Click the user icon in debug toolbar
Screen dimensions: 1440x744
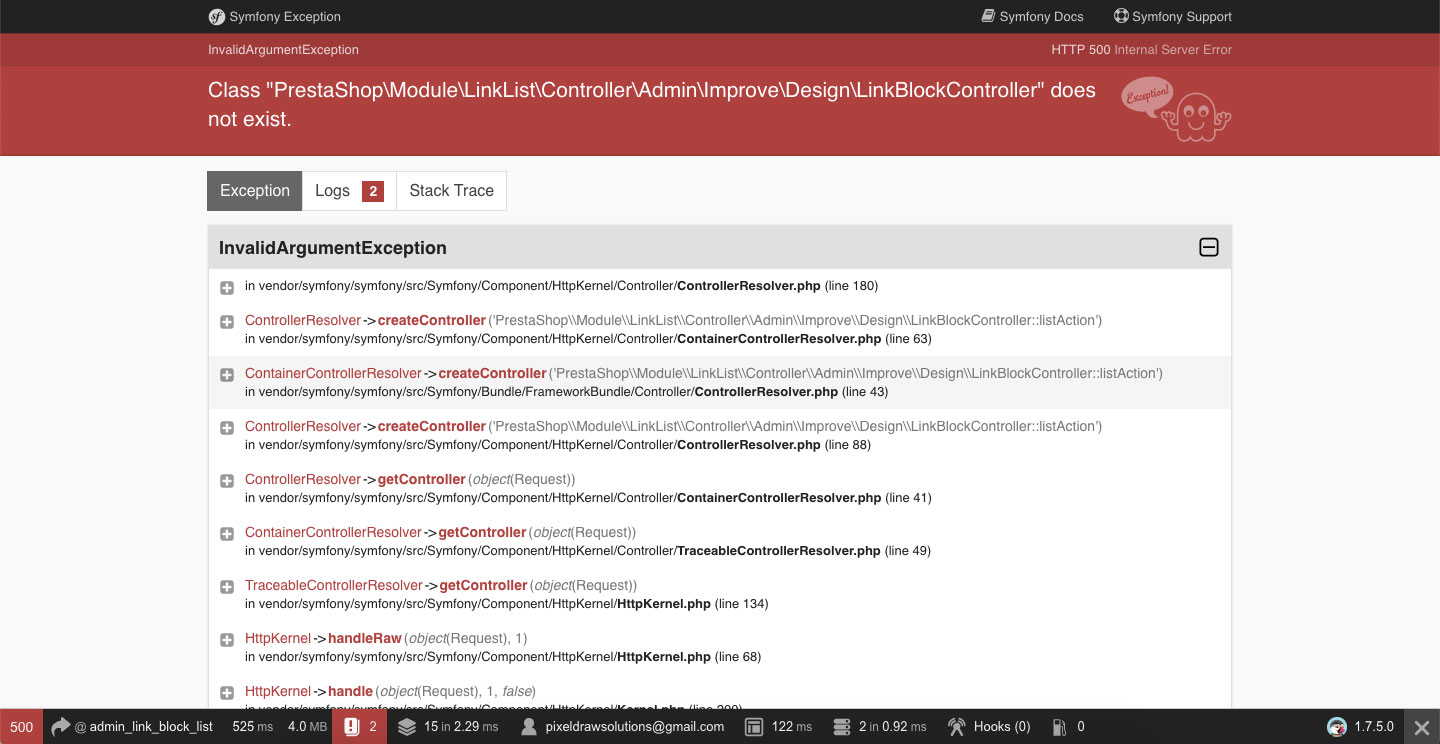click(x=529, y=727)
